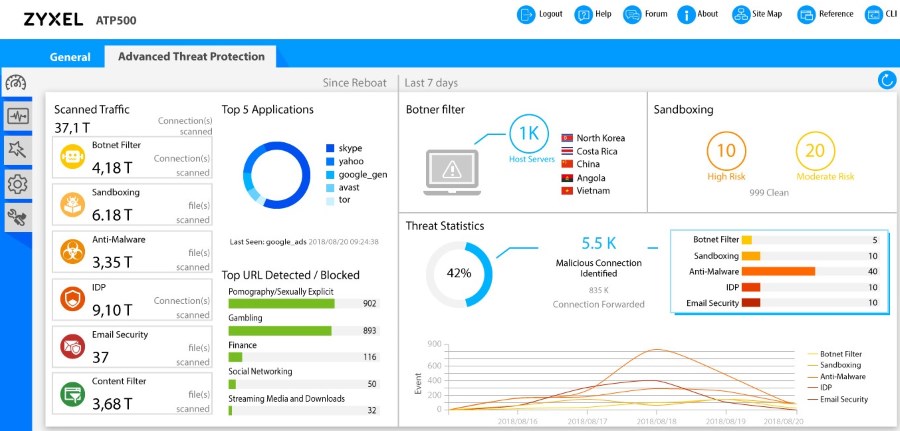
Task: Click the green Content Filter icon
Action: 71,394
